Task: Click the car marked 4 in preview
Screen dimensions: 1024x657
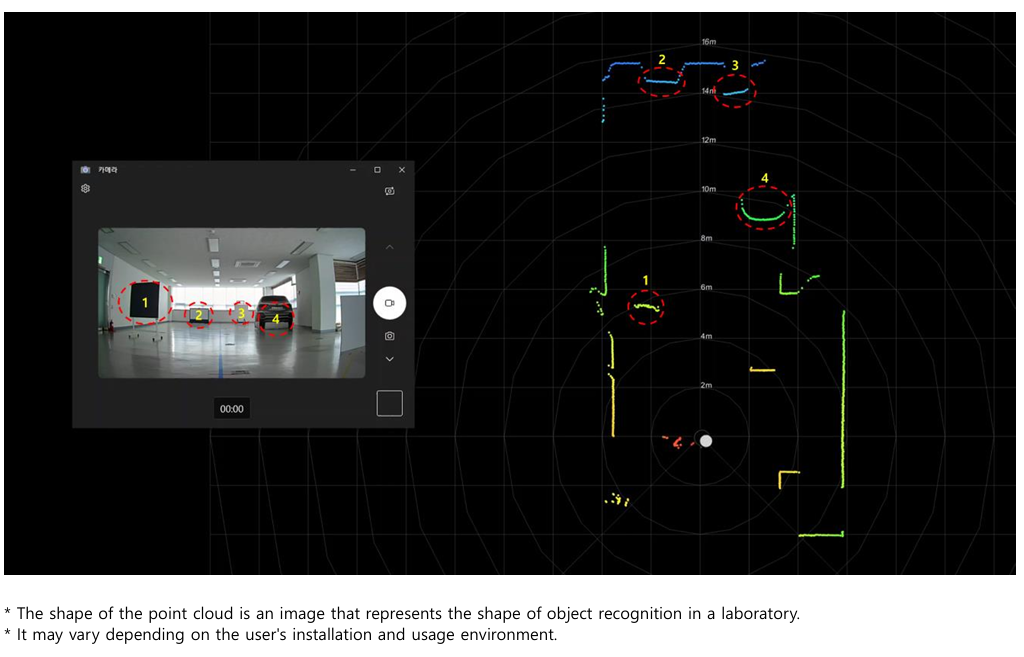Action: (x=275, y=311)
